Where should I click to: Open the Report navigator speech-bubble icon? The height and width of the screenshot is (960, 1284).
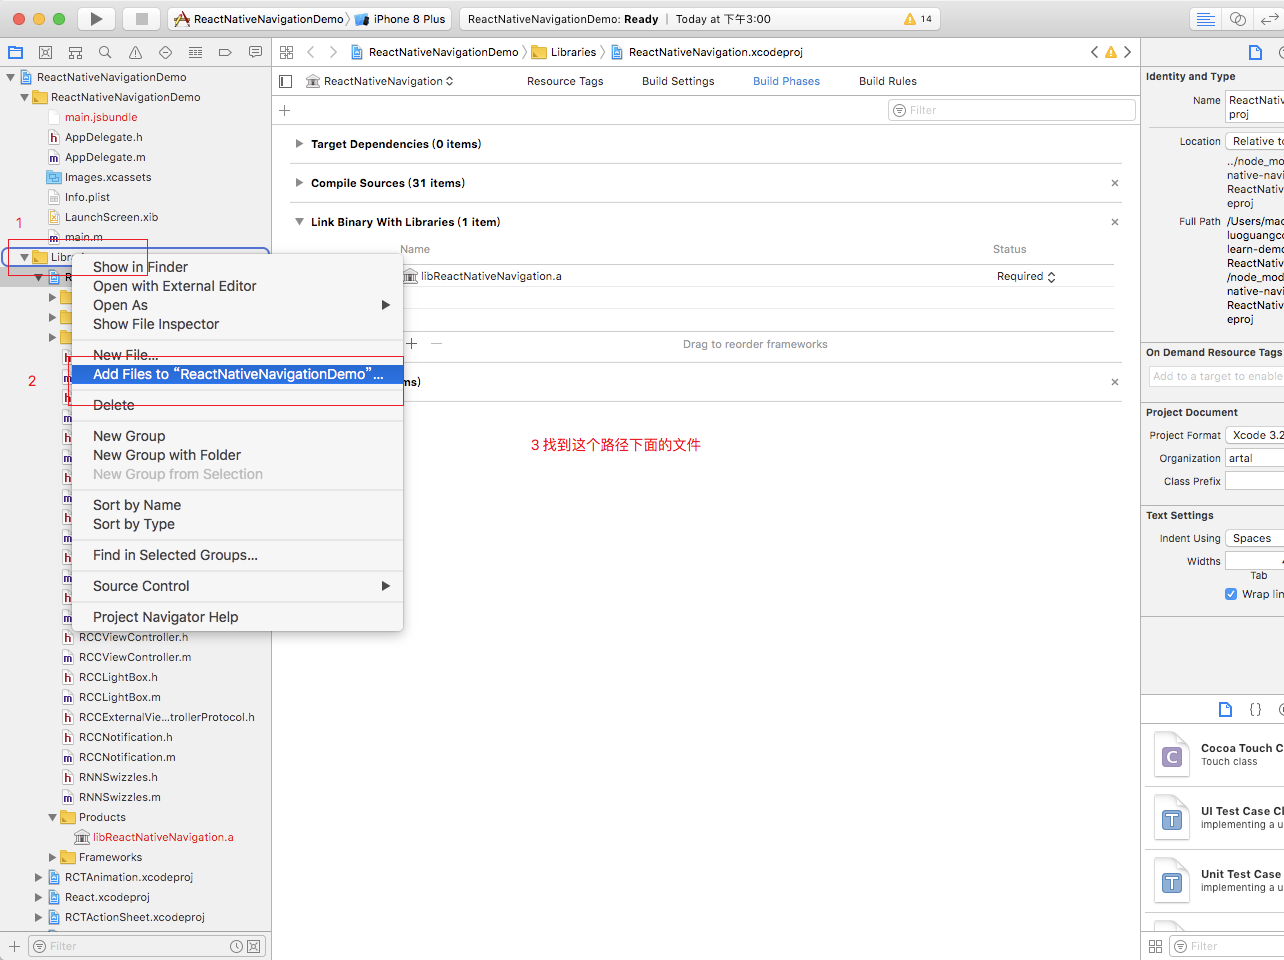[255, 52]
